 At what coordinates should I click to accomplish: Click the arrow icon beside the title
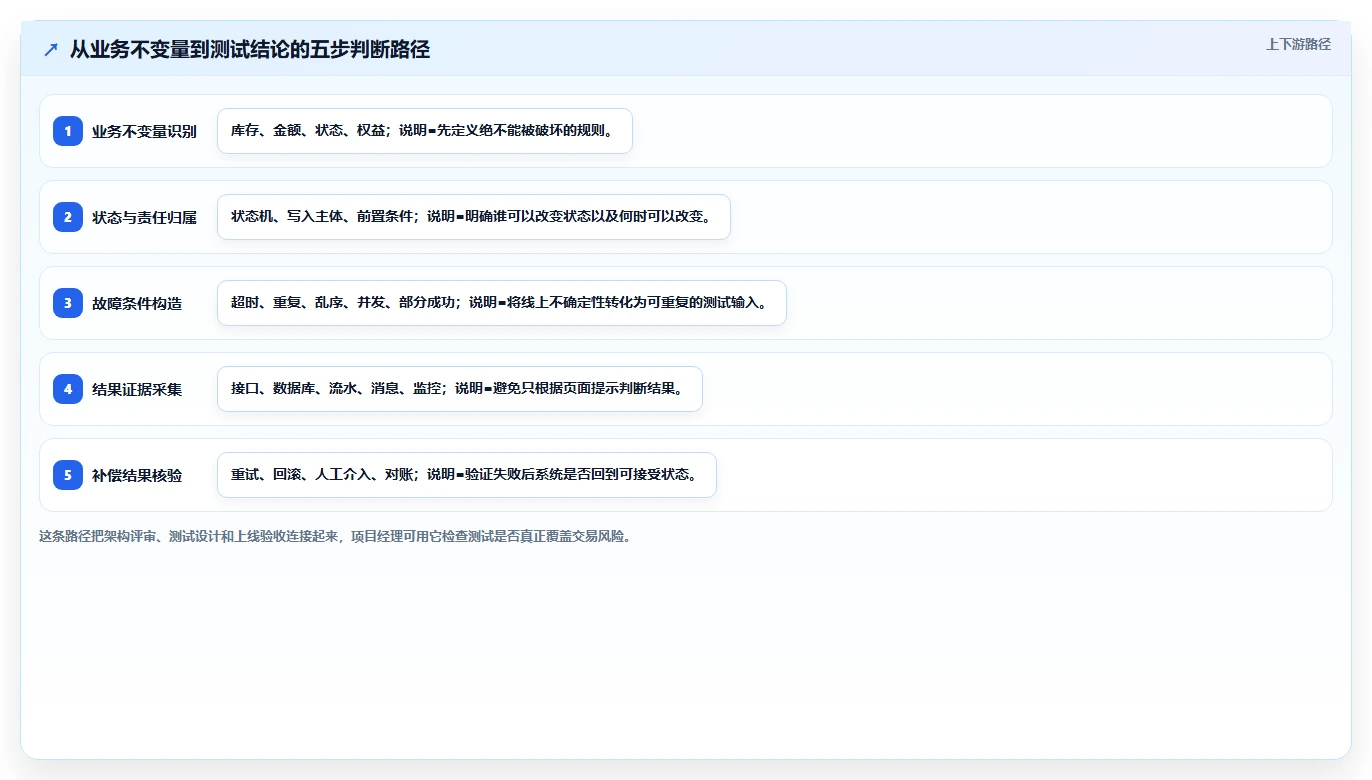coord(51,49)
